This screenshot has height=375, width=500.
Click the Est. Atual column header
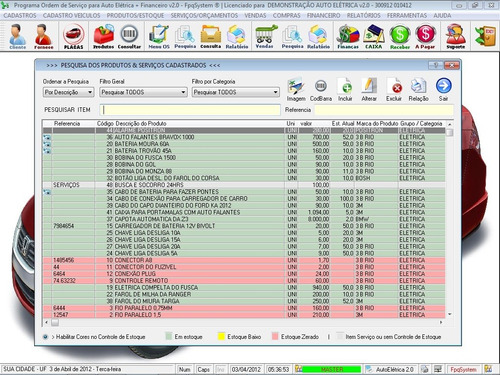pyautogui.click(x=343, y=123)
